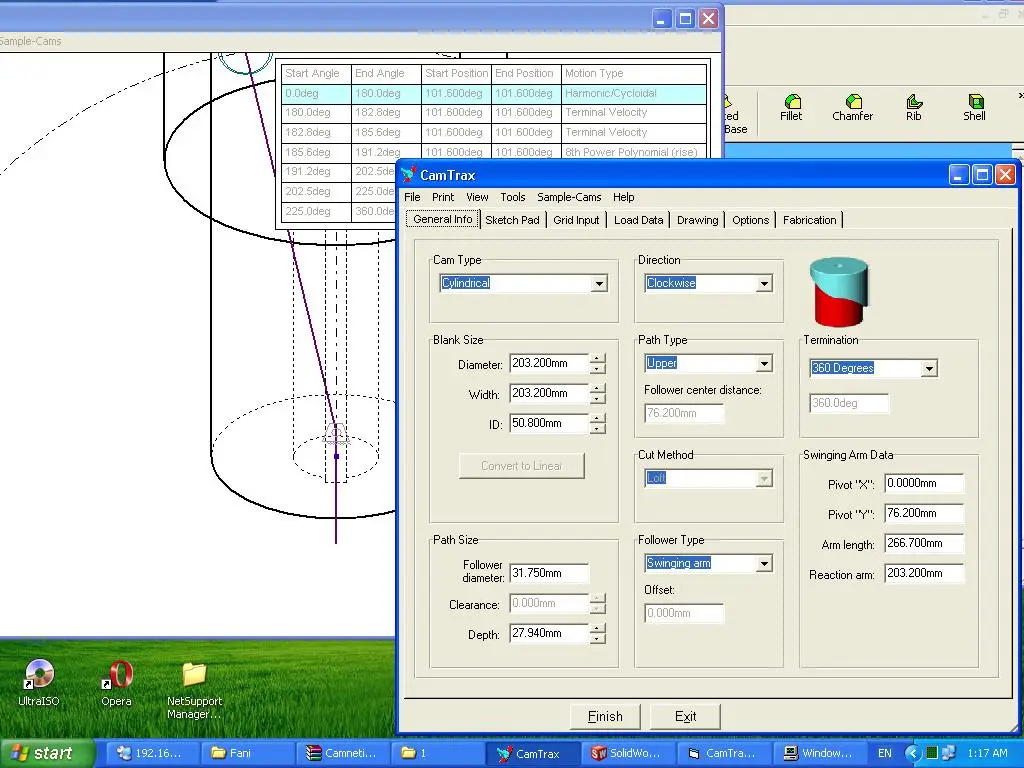Select the Shell feature icon

[974, 102]
